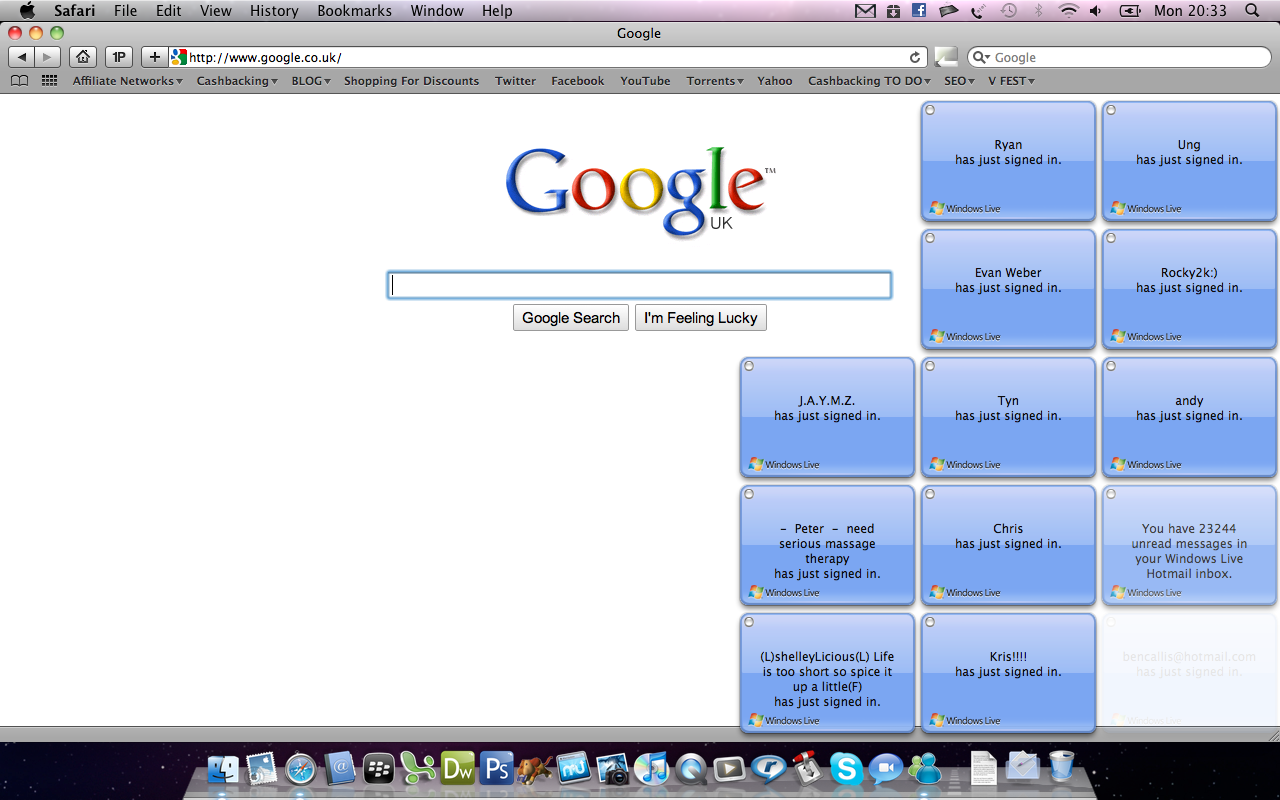The height and width of the screenshot is (800, 1280).
Task: Open the Bluetooth status menu
Action: (1038, 11)
